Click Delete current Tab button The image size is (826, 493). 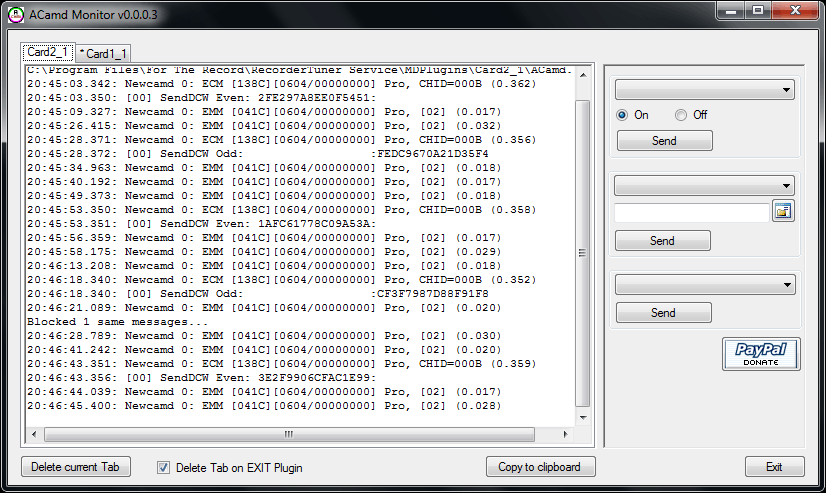tap(76, 467)
